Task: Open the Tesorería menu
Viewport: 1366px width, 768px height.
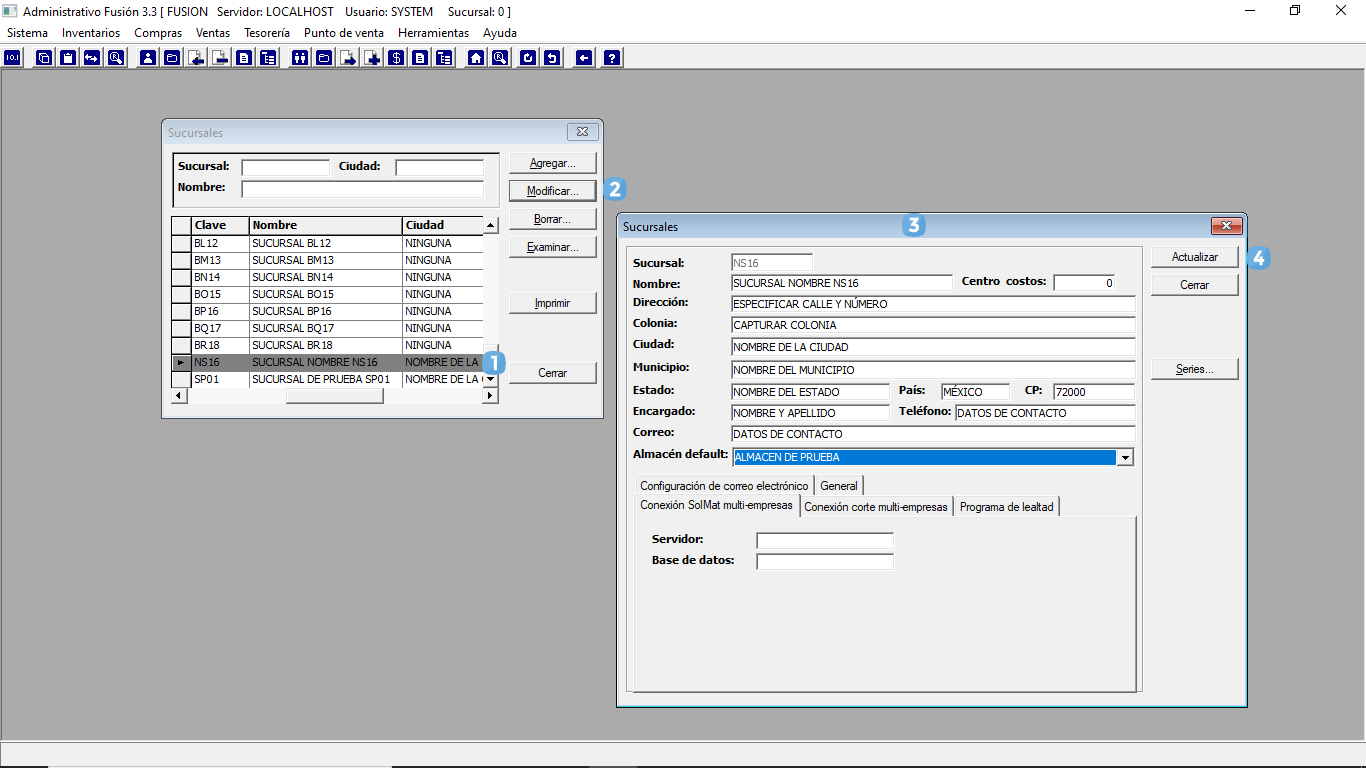Action: coord(267,33)
